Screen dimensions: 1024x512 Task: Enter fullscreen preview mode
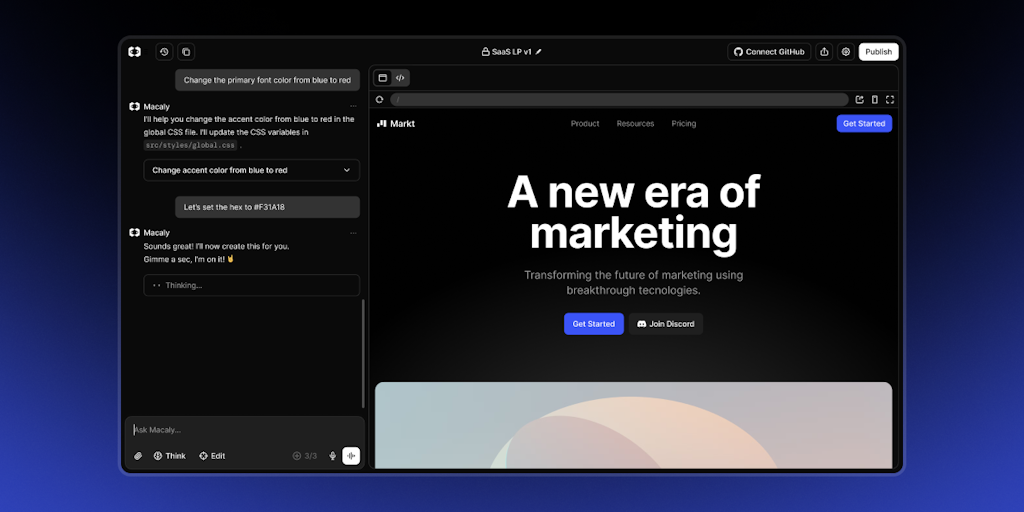tap(890, 99)
